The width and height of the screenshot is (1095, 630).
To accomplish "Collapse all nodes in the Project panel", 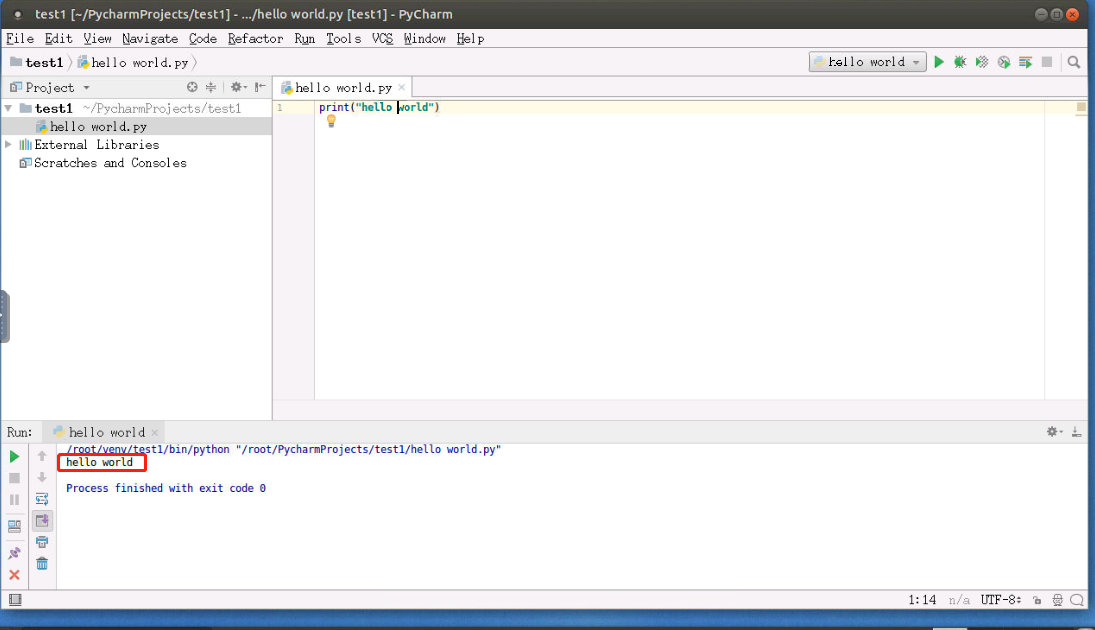I will 210,87.
